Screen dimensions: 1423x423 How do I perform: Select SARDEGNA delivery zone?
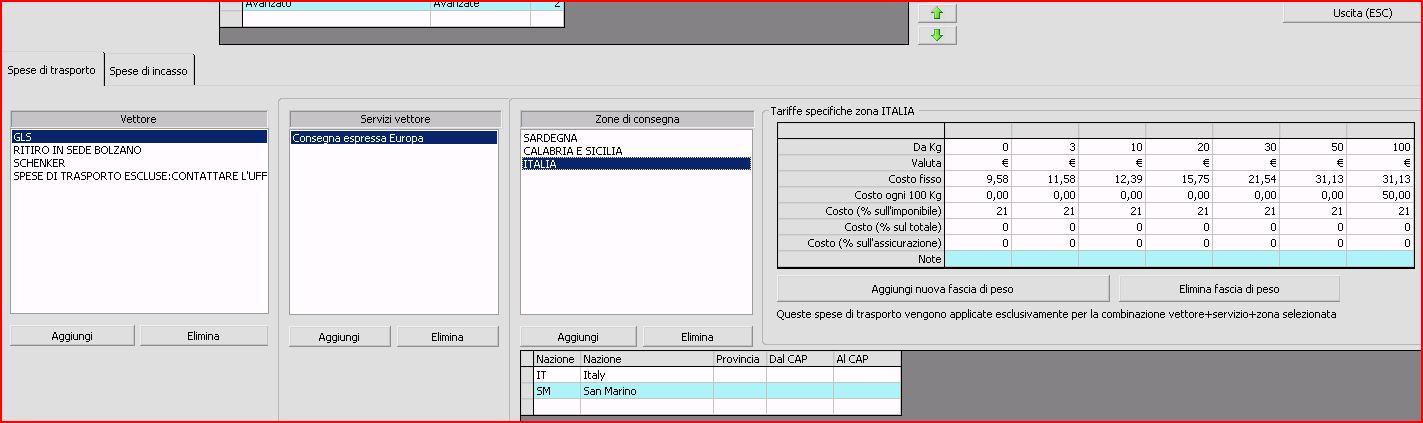click(636, 137)
